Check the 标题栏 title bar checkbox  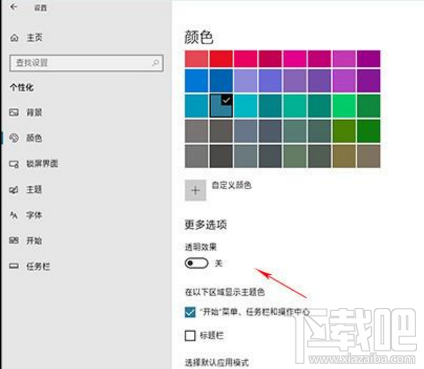point(190,335)
